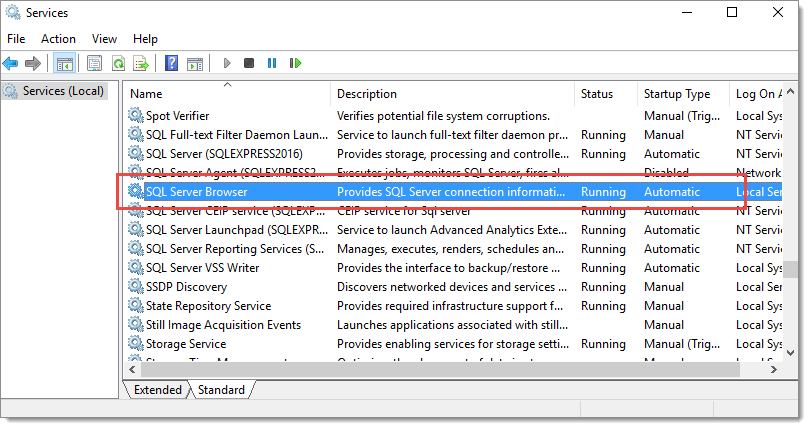Sort by the Startup Type column header

click(x=683, y=94)
